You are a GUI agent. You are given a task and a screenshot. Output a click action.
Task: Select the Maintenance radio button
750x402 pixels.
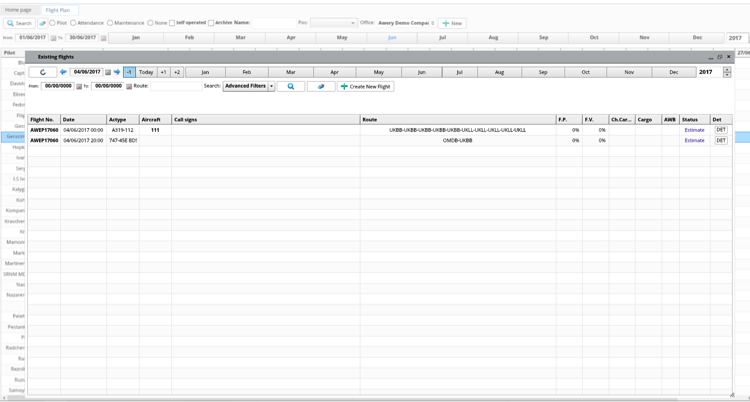click(110, 23)
